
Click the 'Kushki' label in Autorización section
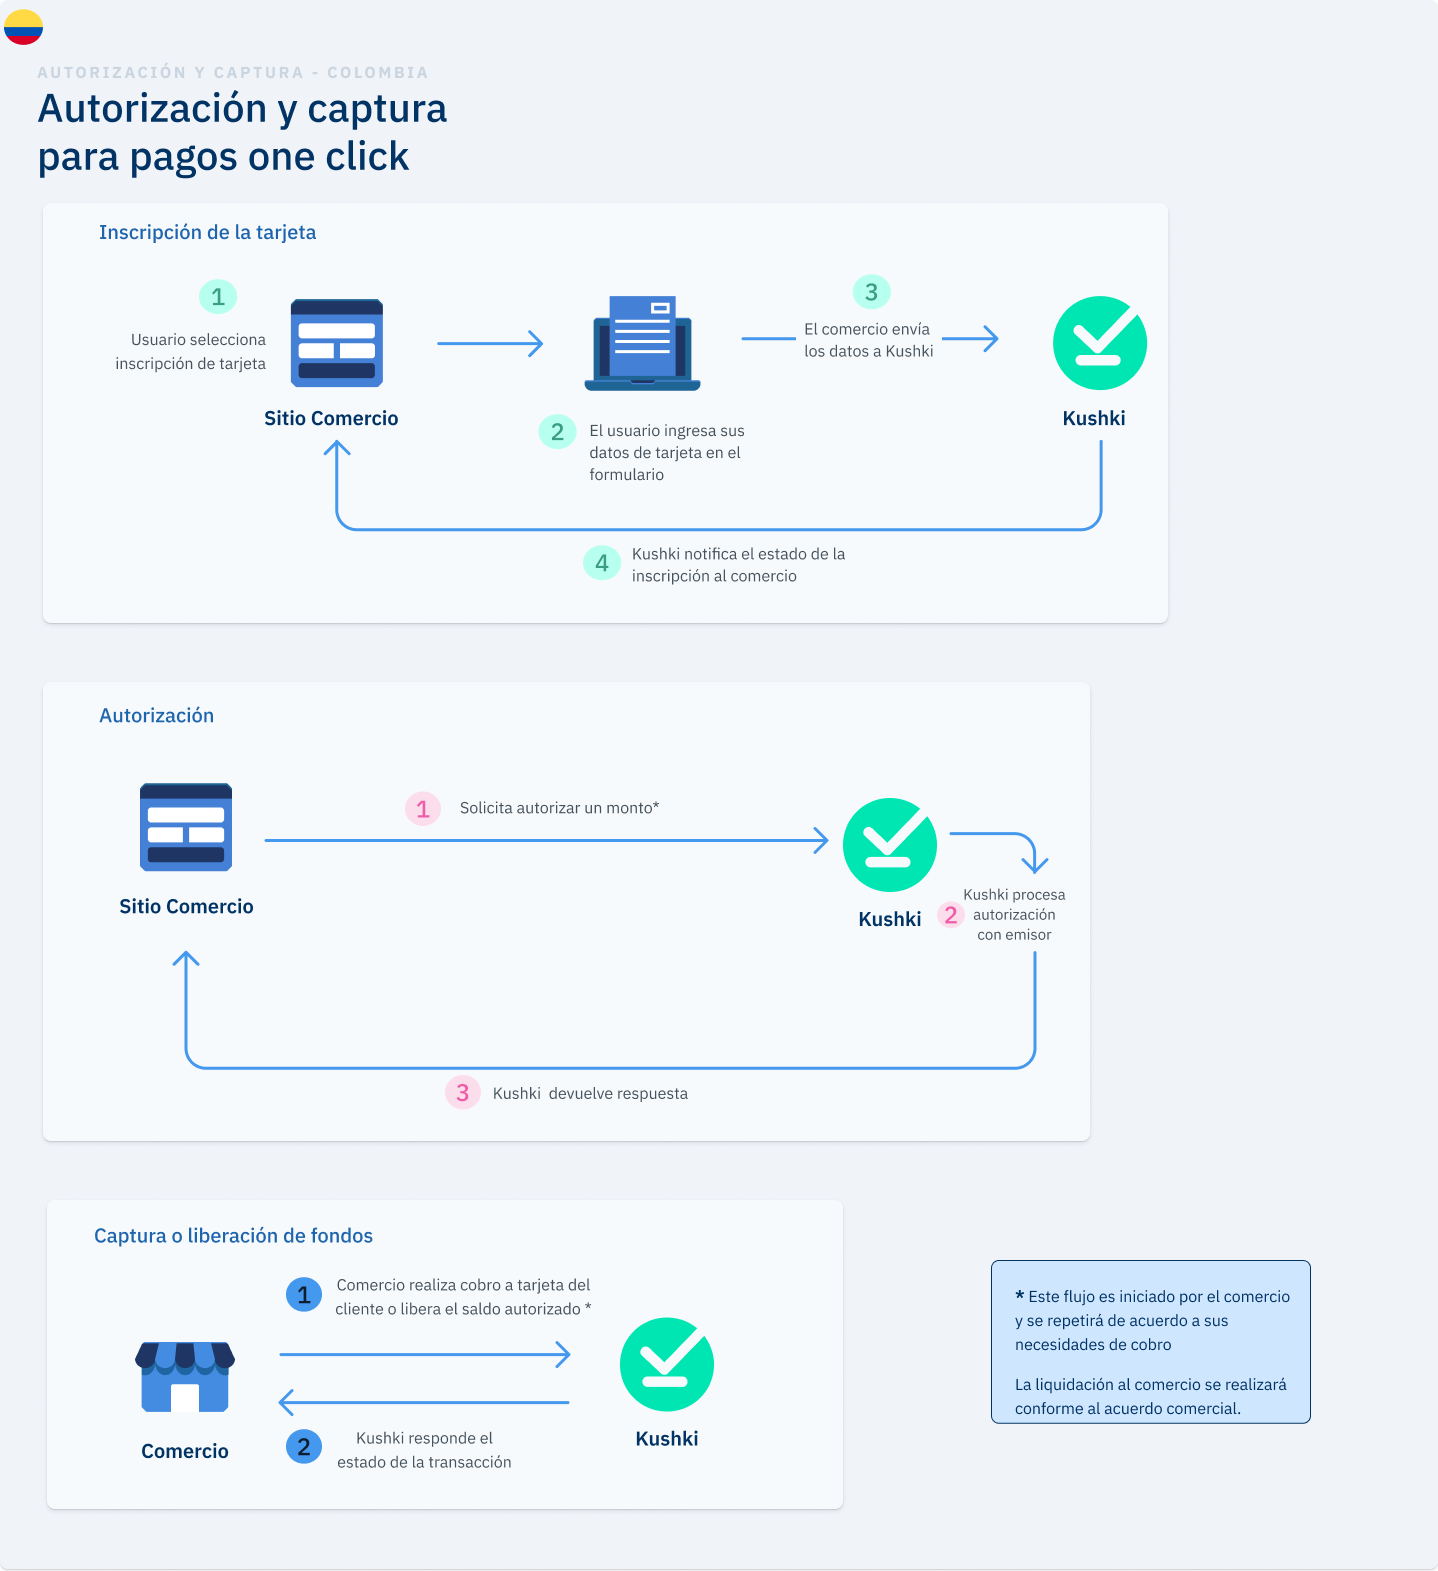[890, 920]
